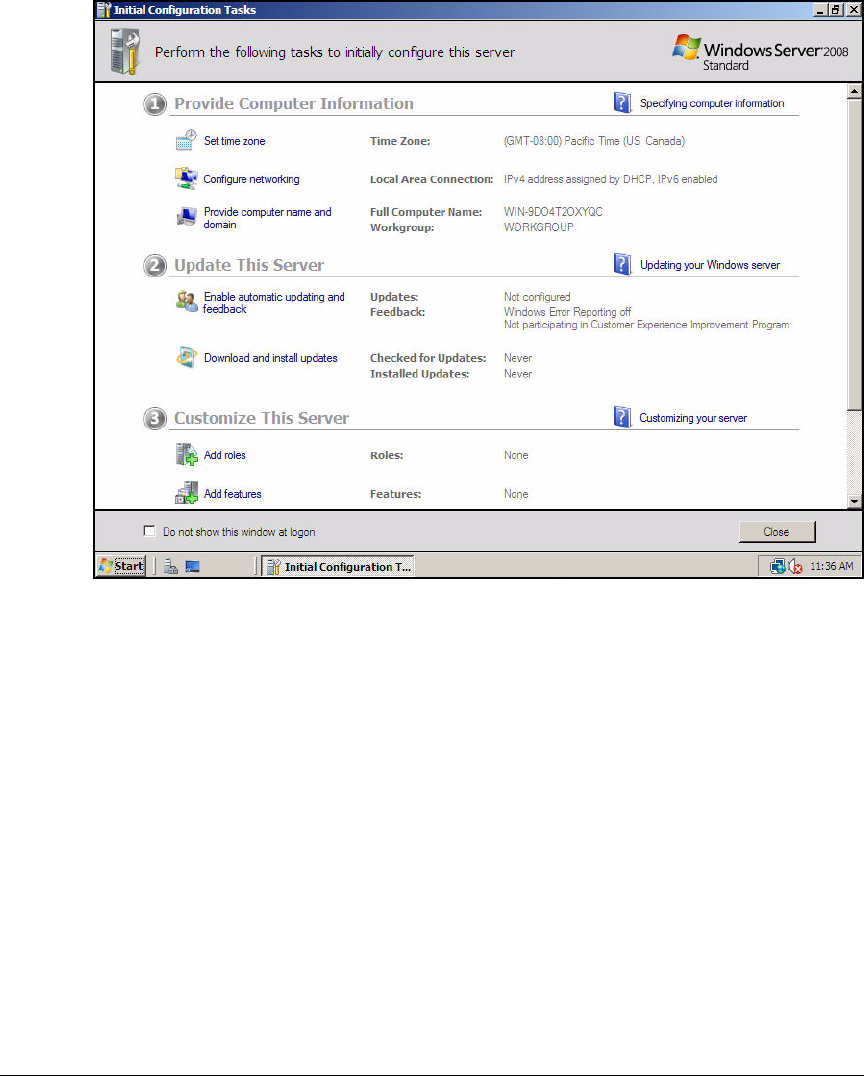
Task: Open Server Manager from quick launch
Action: click(x=171, y=566)
